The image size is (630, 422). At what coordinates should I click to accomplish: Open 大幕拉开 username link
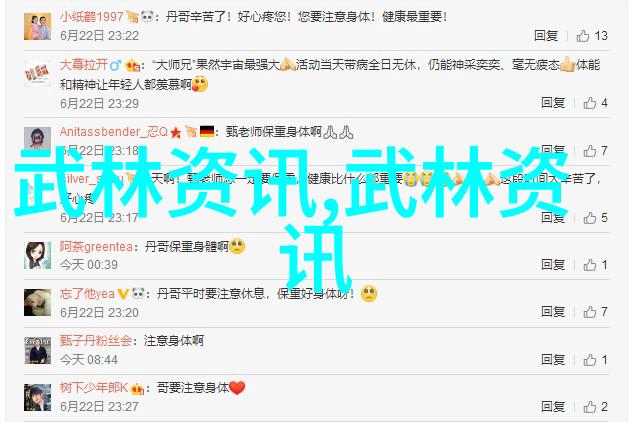pyautogui.click(x=84, y=64)
